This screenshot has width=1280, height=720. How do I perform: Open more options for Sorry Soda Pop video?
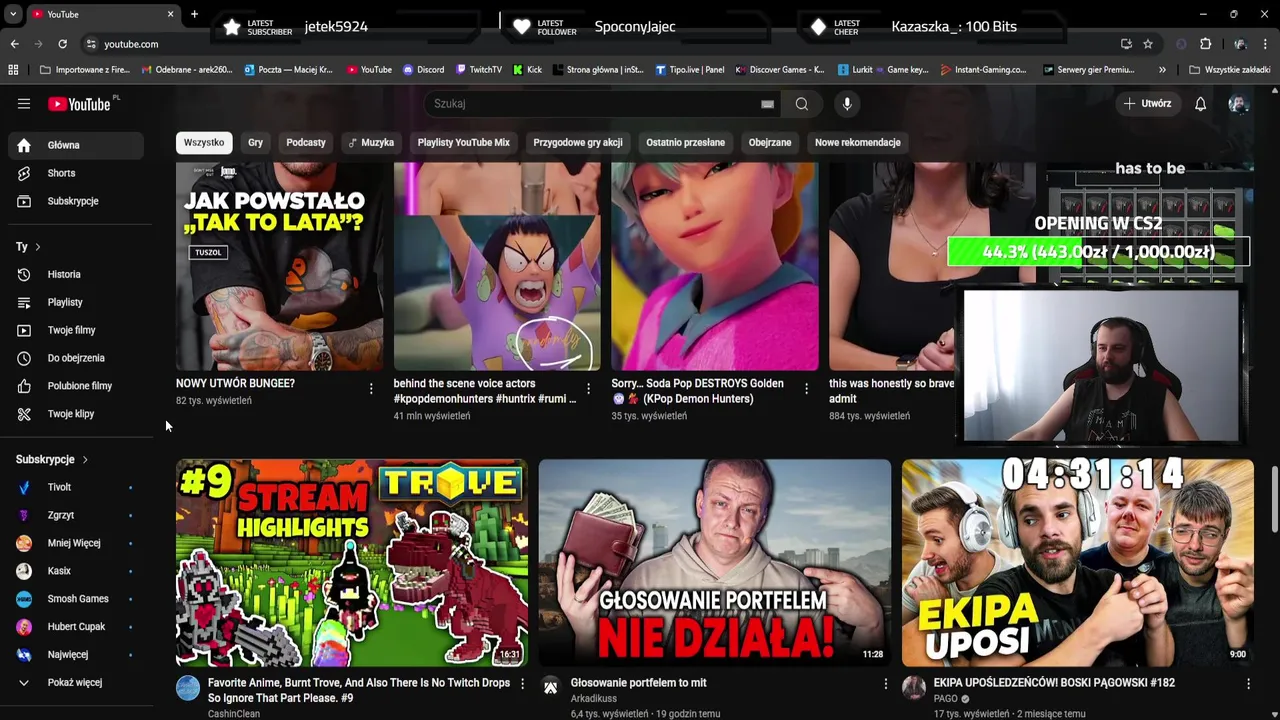coord(806,389)
